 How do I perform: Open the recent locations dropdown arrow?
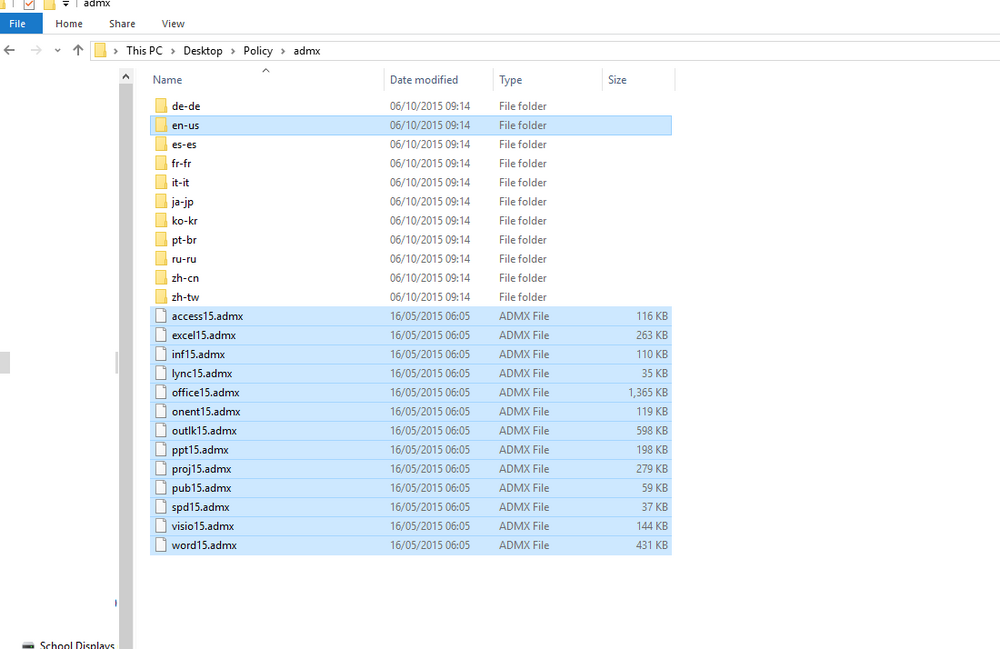click(x=57, y=50)
